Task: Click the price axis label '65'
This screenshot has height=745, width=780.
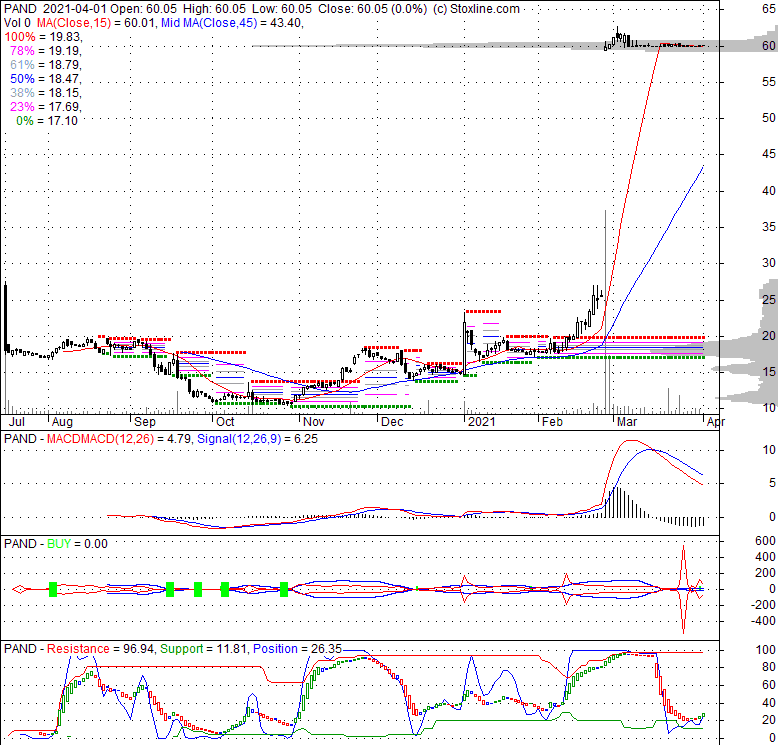Action: [x=769, y=9]
